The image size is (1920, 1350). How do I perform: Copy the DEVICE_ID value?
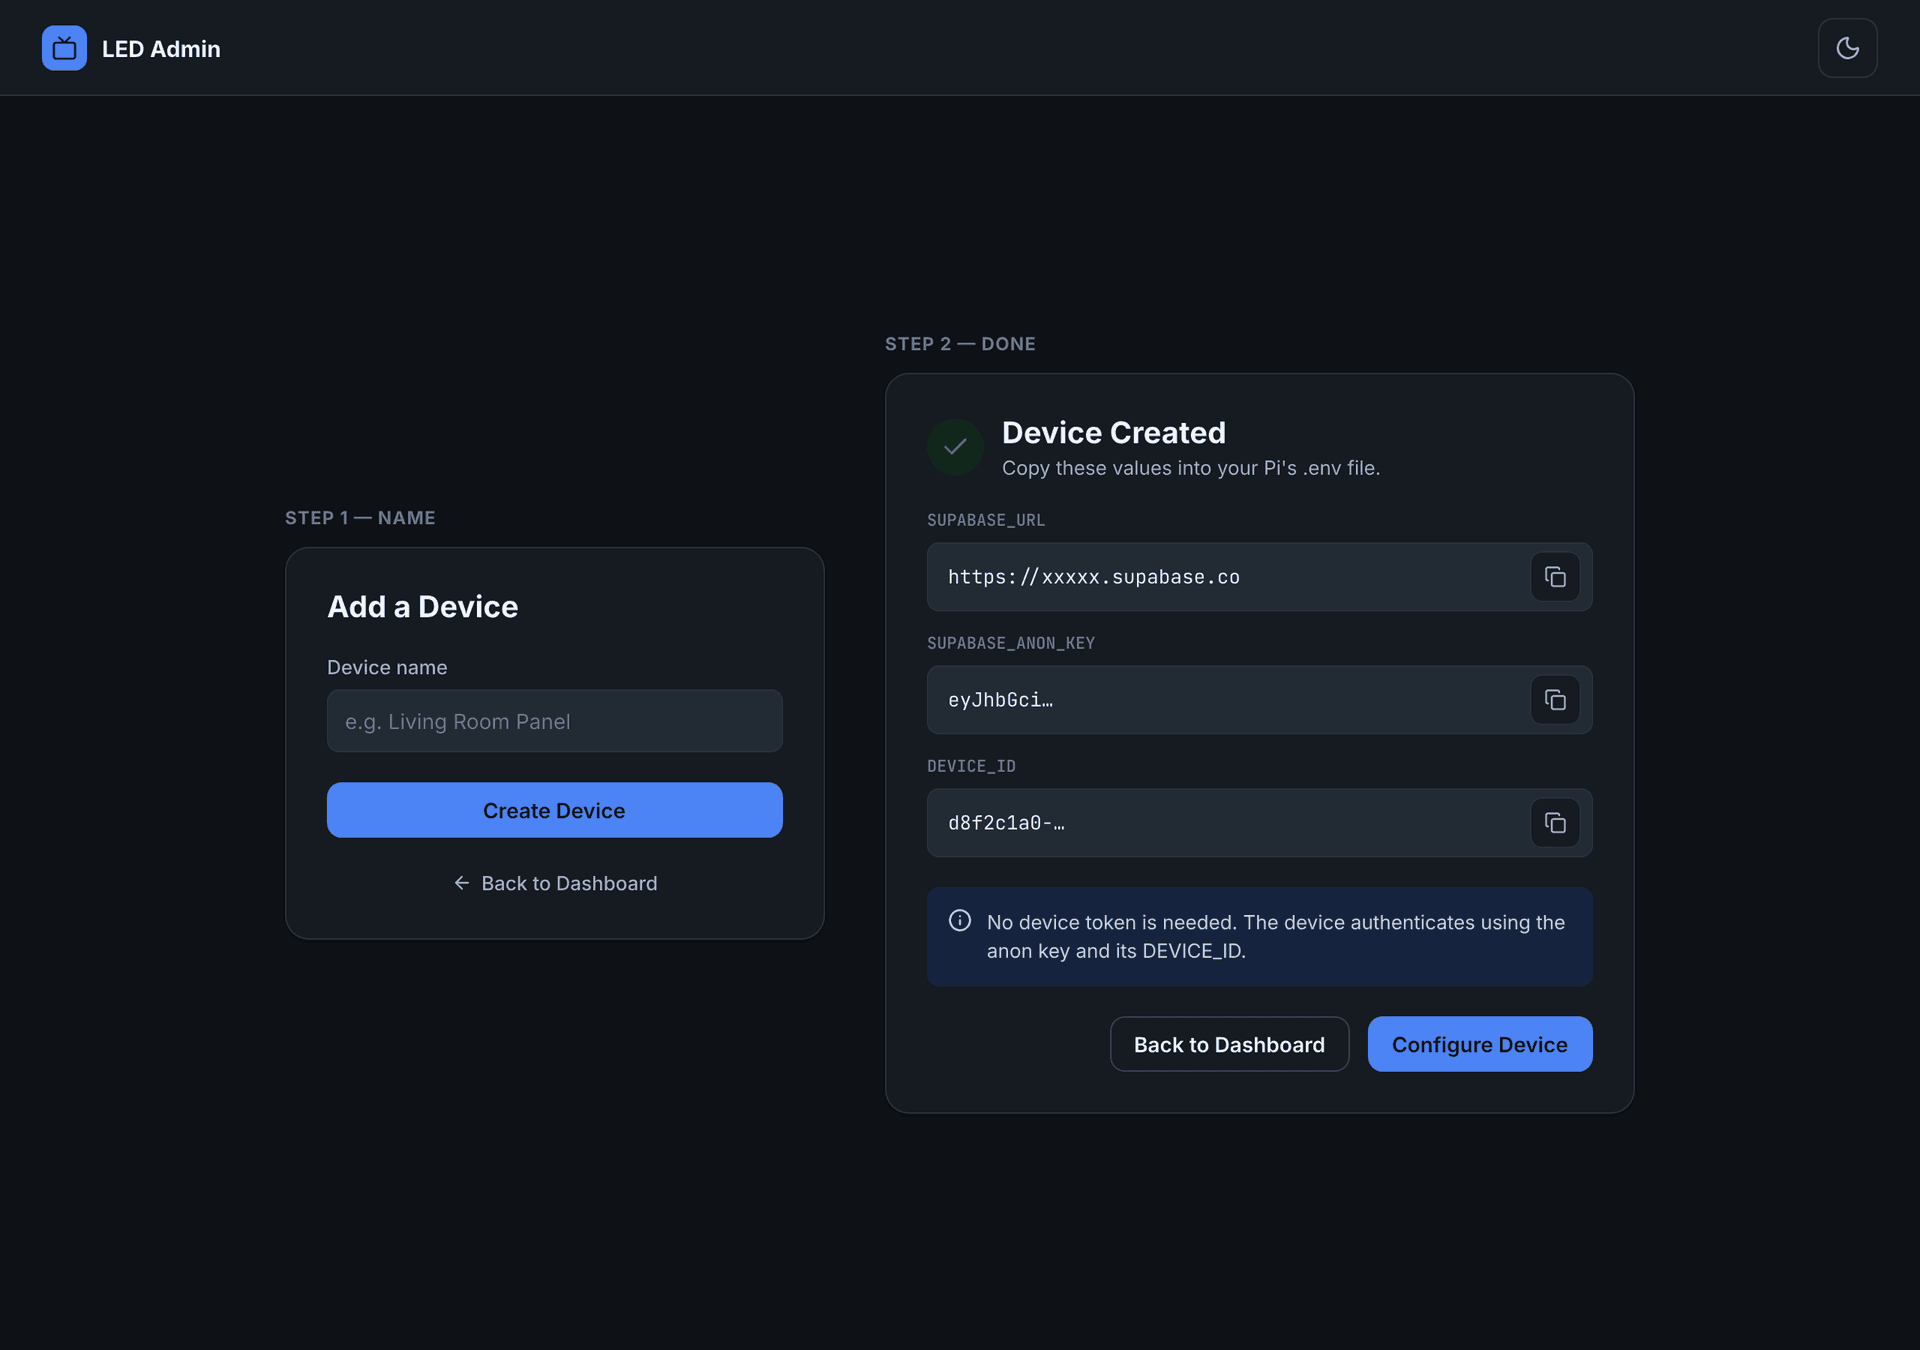(1555, 823)
